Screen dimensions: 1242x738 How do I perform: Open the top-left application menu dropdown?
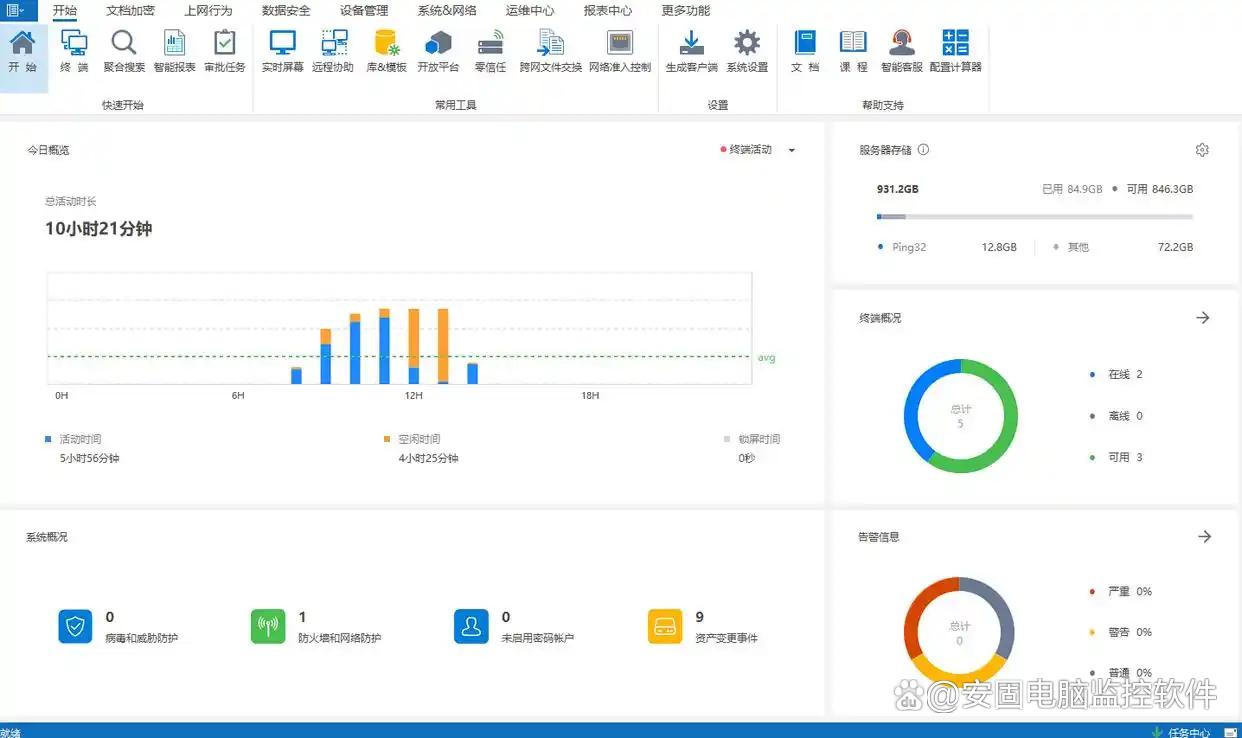coord(16,11)
